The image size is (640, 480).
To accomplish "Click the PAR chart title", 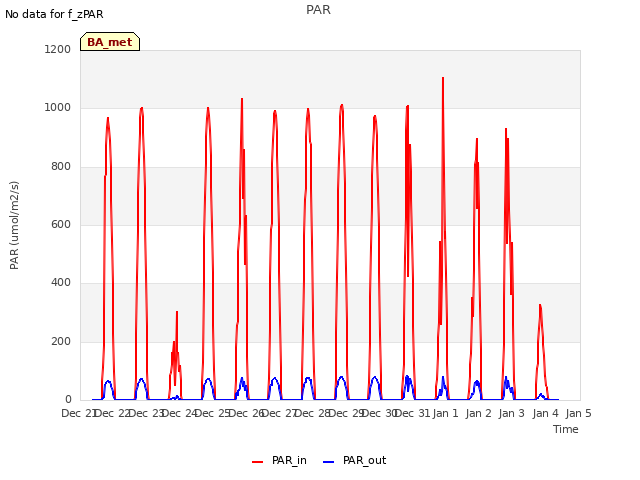I will coord(318,9).
